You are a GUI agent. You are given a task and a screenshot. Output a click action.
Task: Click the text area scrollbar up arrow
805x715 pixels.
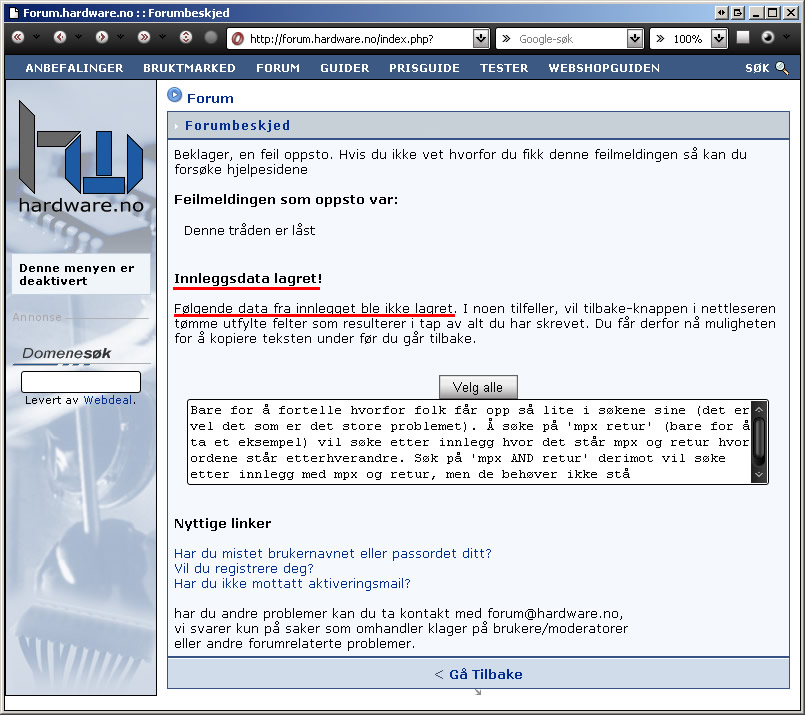point(759,410)
